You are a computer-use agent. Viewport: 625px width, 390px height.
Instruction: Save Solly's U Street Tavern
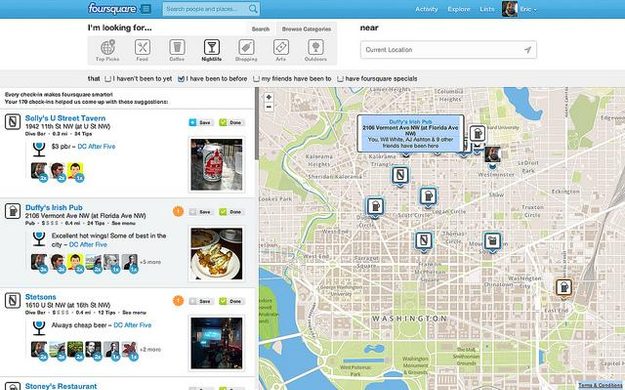pyautogui.click(x=200, y=122)
